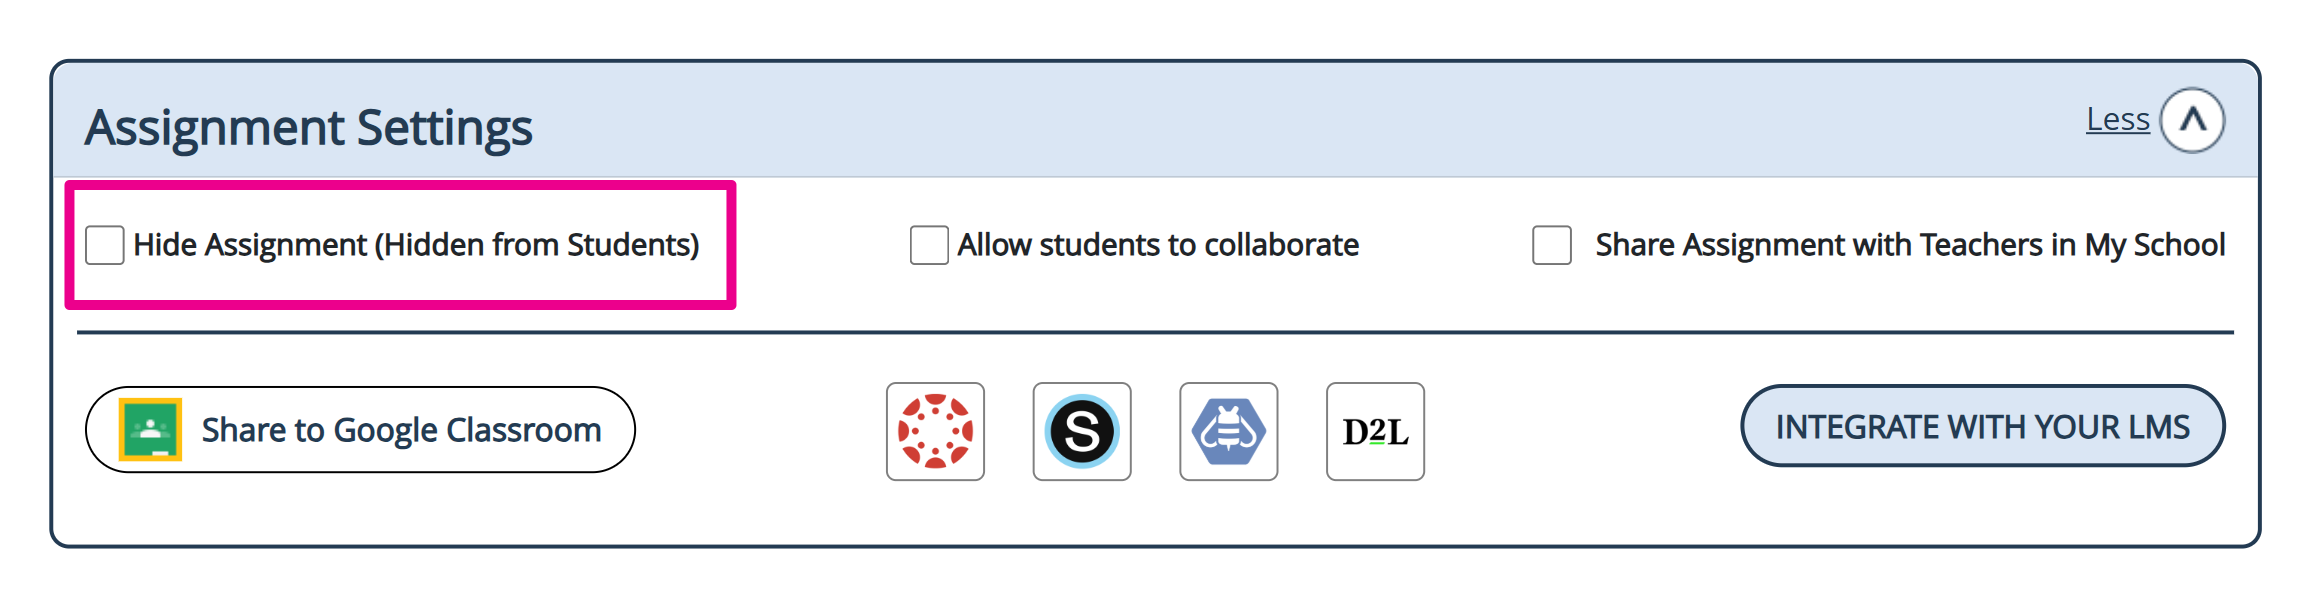Click the blue hexagon bee icon
2306x597 pixels.
(x=1228, y=431)
